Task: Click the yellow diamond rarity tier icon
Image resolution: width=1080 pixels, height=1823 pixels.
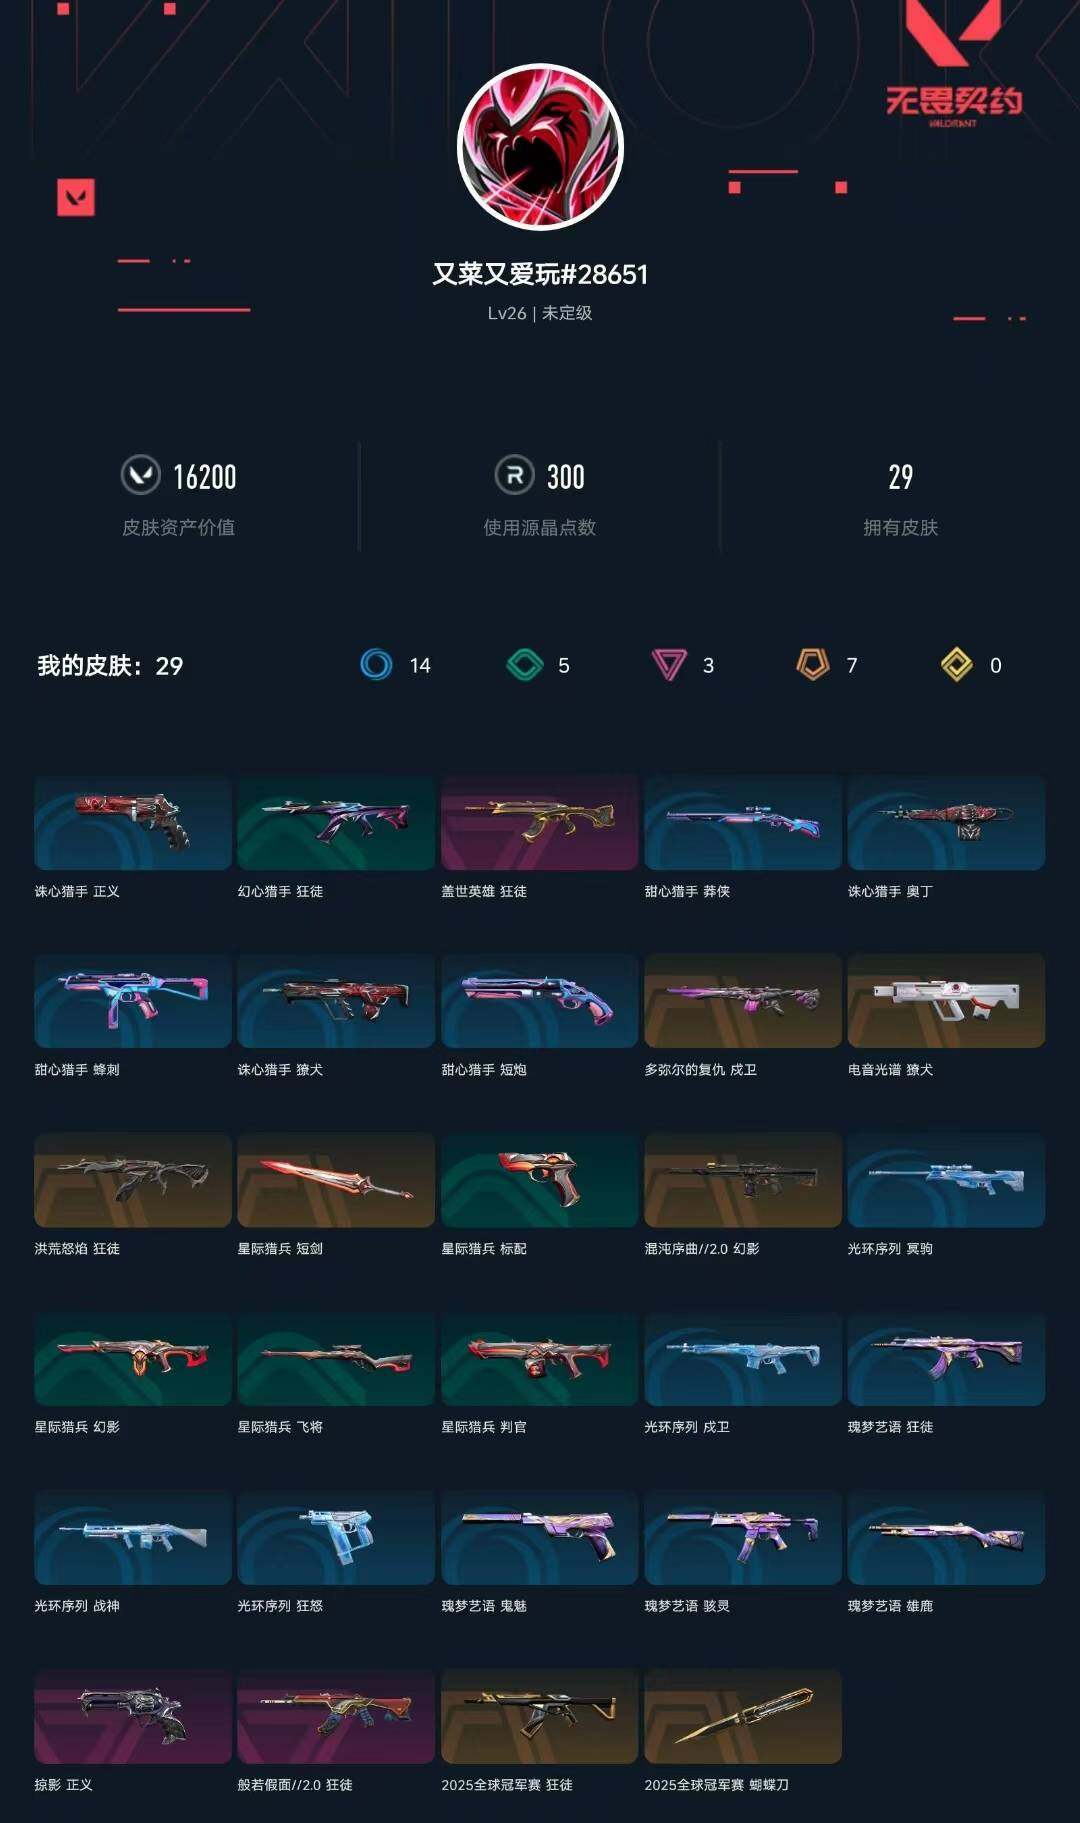Action: pyautogui.click(x=957, y=665)
